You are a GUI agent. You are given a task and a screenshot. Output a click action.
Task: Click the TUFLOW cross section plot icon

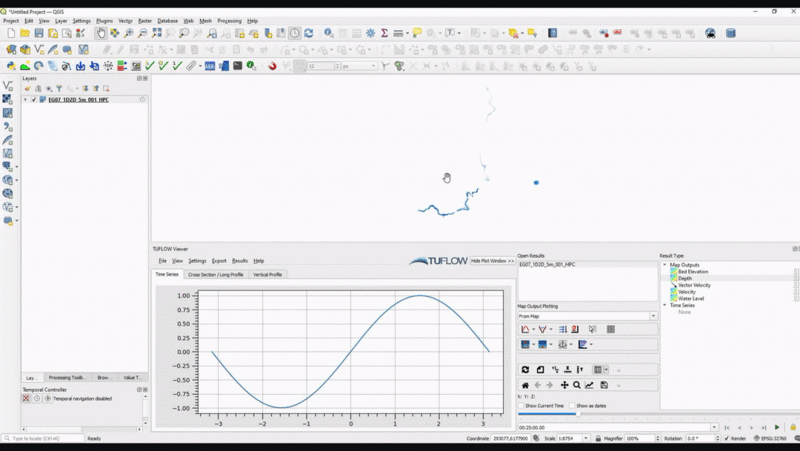[542, 330]
